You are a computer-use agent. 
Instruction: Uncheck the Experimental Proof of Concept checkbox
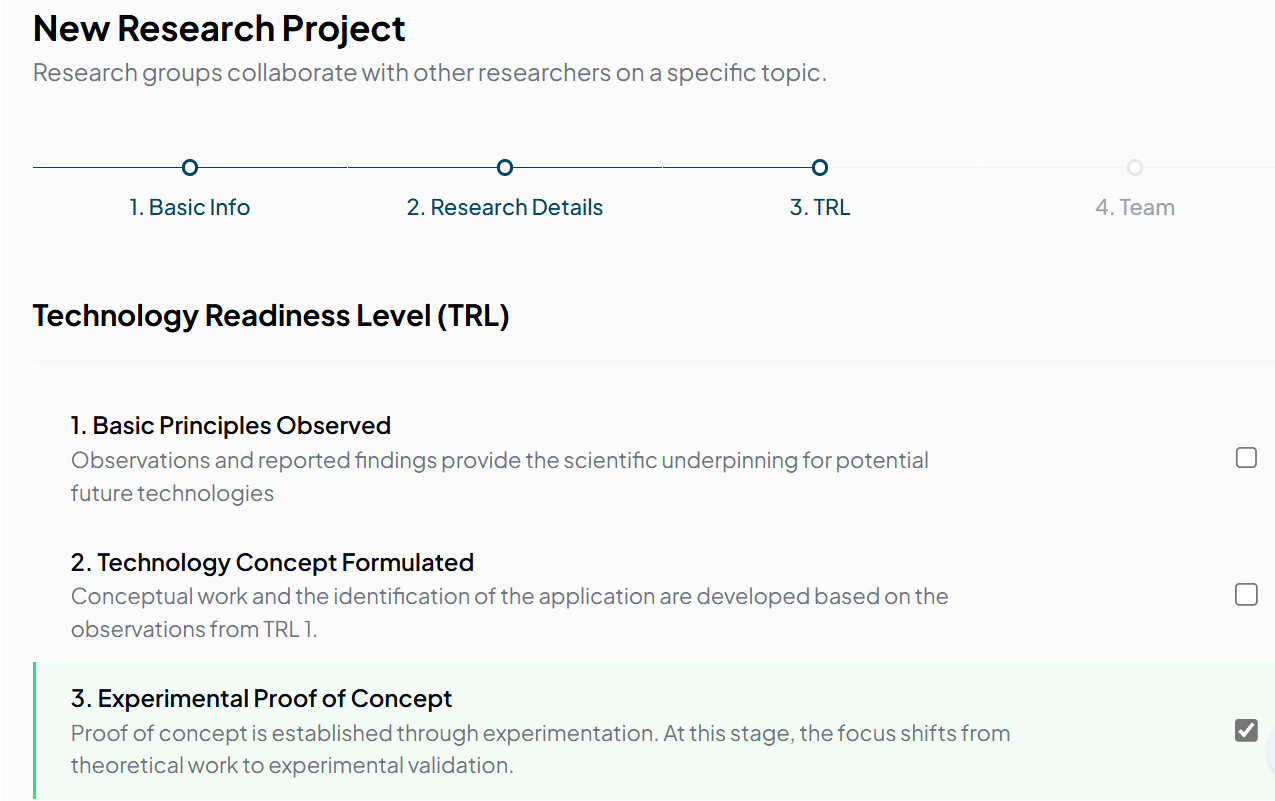[x=1246, y=731]
